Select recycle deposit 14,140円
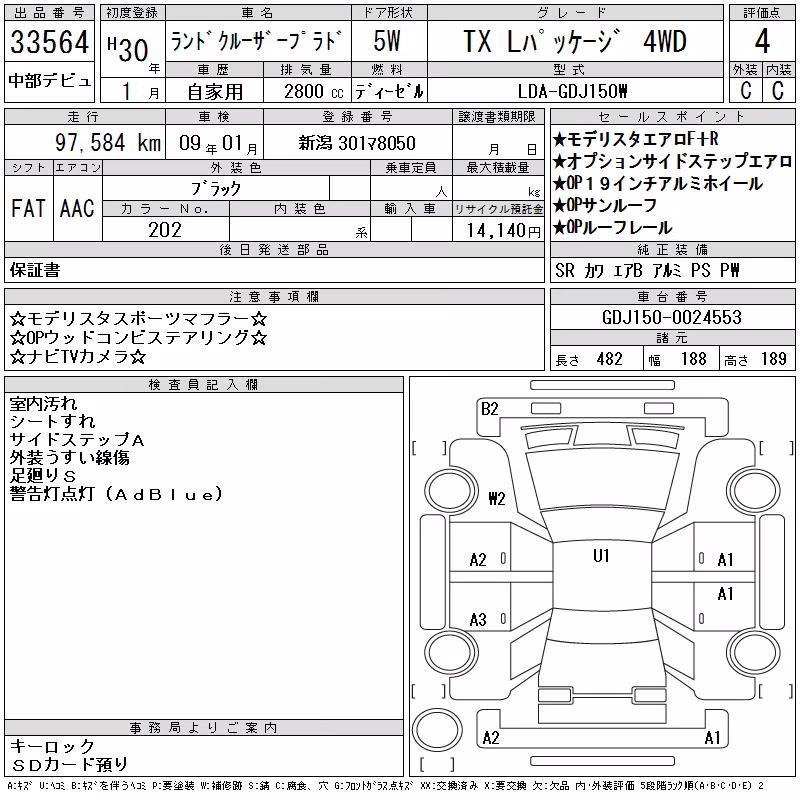 (503, 230)
